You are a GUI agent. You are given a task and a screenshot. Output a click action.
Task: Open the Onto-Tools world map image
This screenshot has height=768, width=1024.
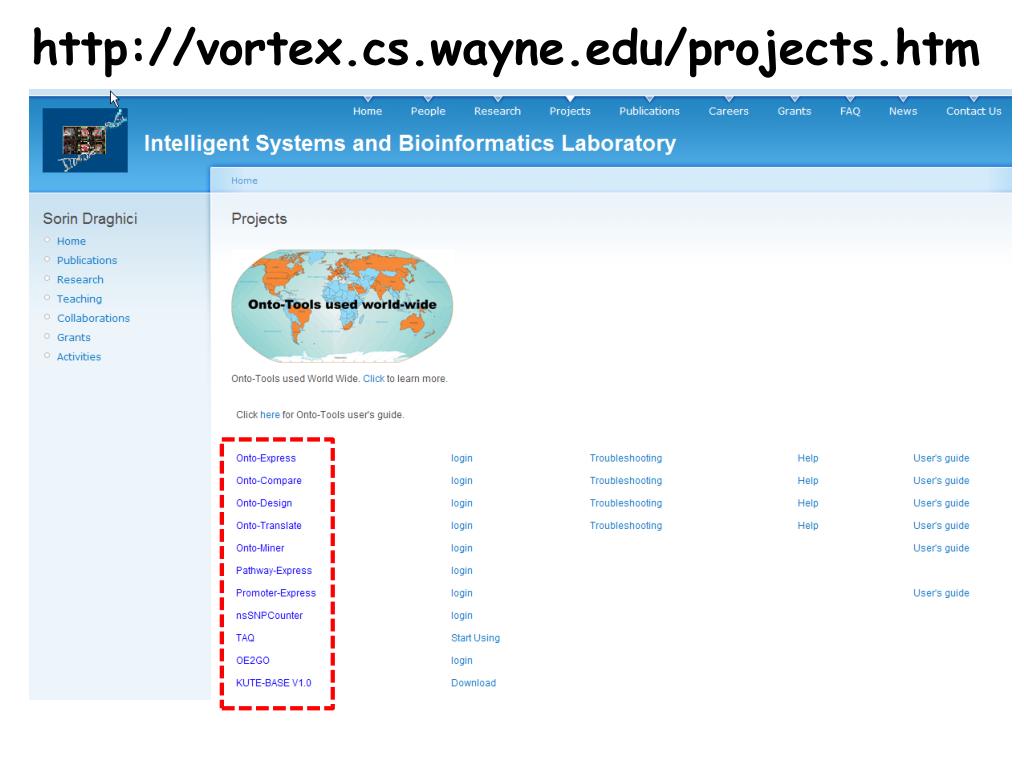click(x=342, y=306)
